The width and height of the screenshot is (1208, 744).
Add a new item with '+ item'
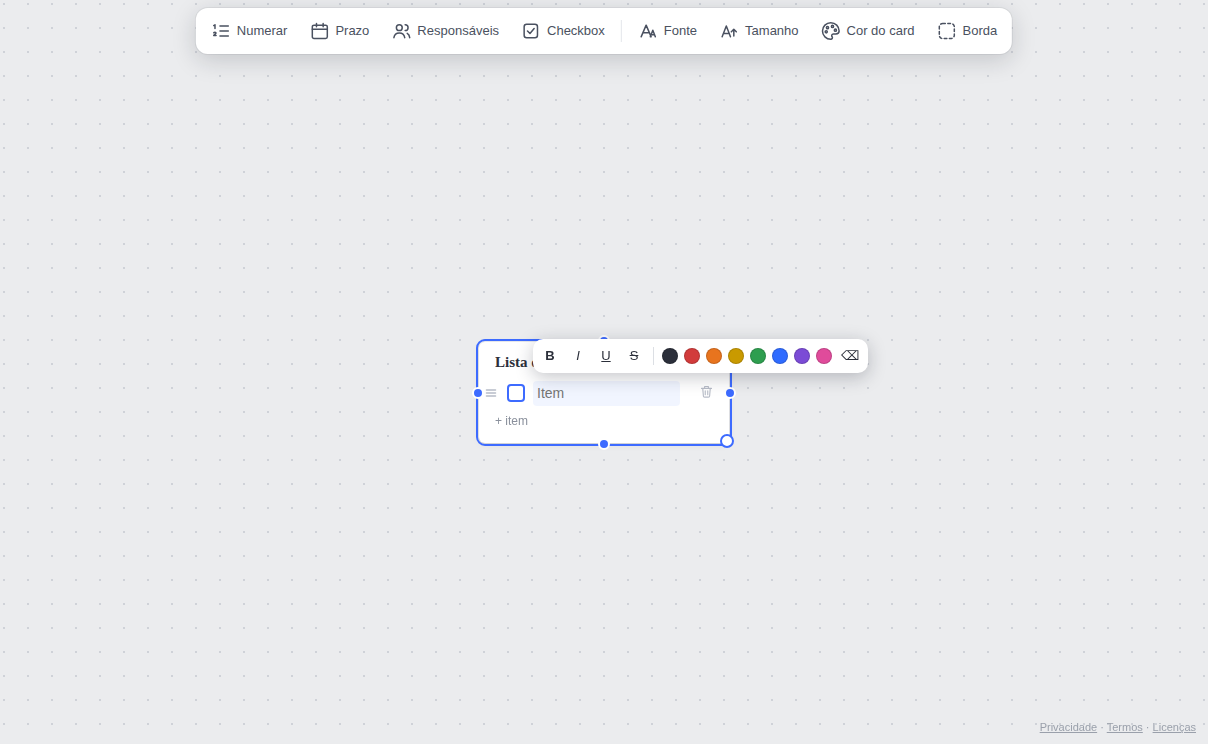pos(511,421)
